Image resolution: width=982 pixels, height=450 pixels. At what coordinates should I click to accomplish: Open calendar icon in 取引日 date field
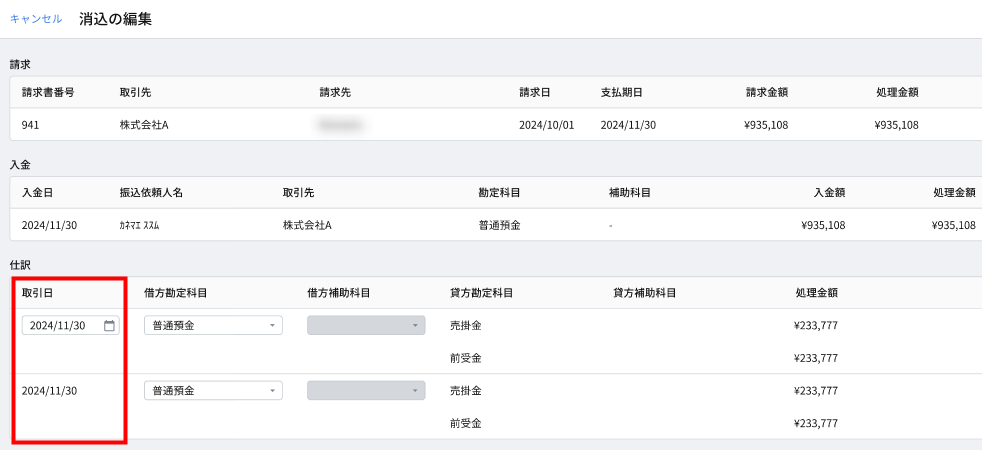pos(109,325)
